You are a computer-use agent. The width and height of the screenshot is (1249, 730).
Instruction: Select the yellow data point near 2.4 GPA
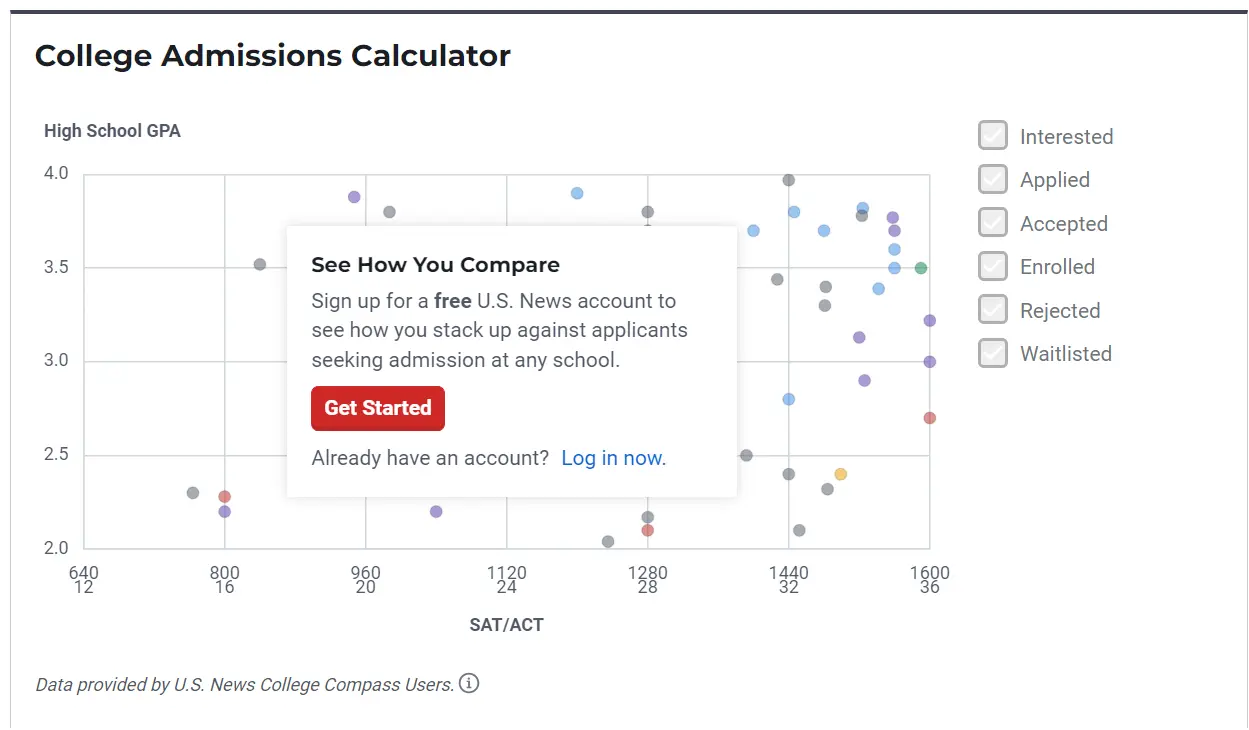(x=841, y=474)
